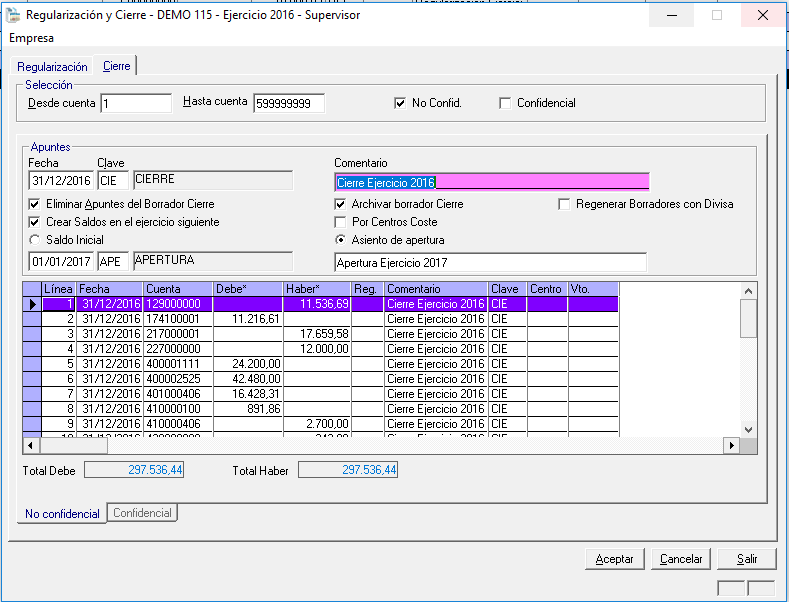Click the Debe* column header
The image size is (789, 602).
(248, 289)
